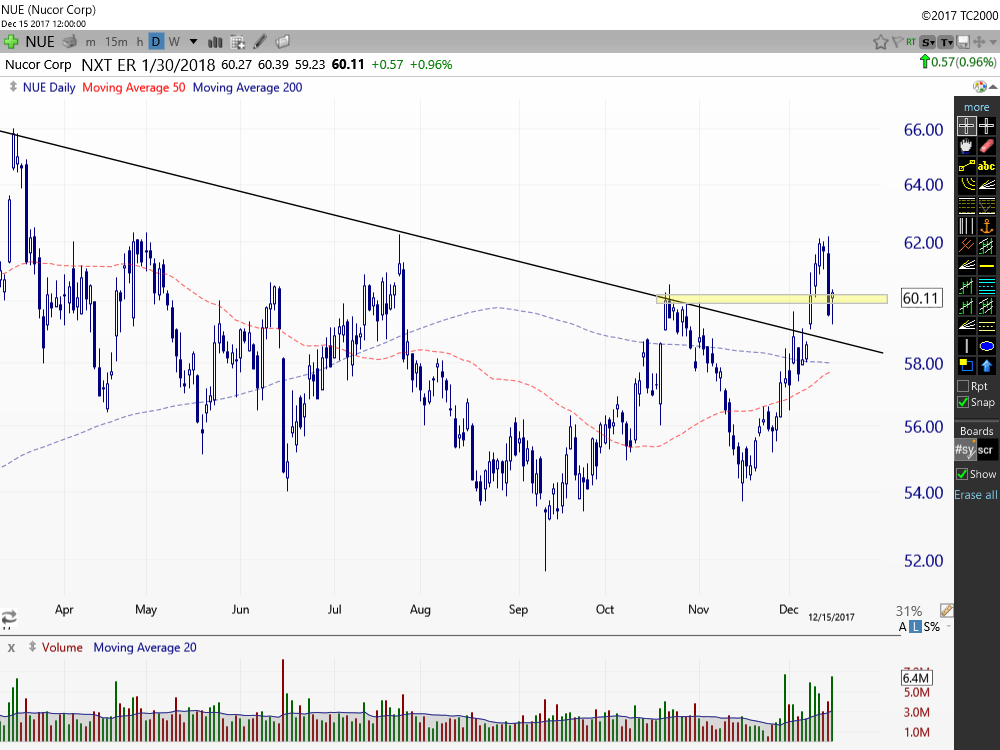This screenshot has width=1000, height=750.
Task: Switch to the 15m timeframe
Action: (116, 42)
